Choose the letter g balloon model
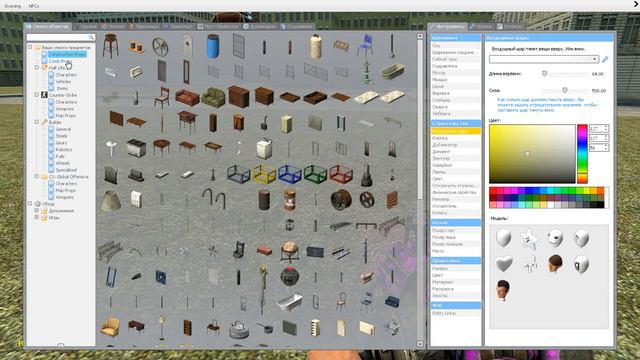The height and width of the screenshot is (360, 640). coord(581,264)
